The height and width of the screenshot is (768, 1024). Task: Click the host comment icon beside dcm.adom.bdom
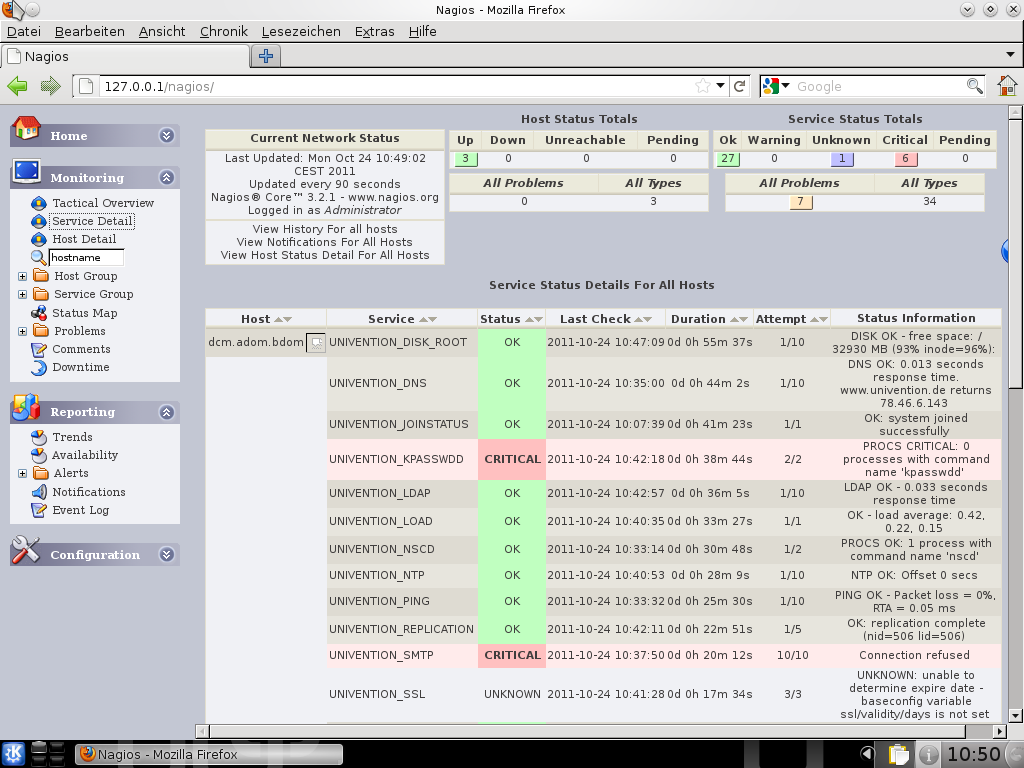tap(316, 342)
